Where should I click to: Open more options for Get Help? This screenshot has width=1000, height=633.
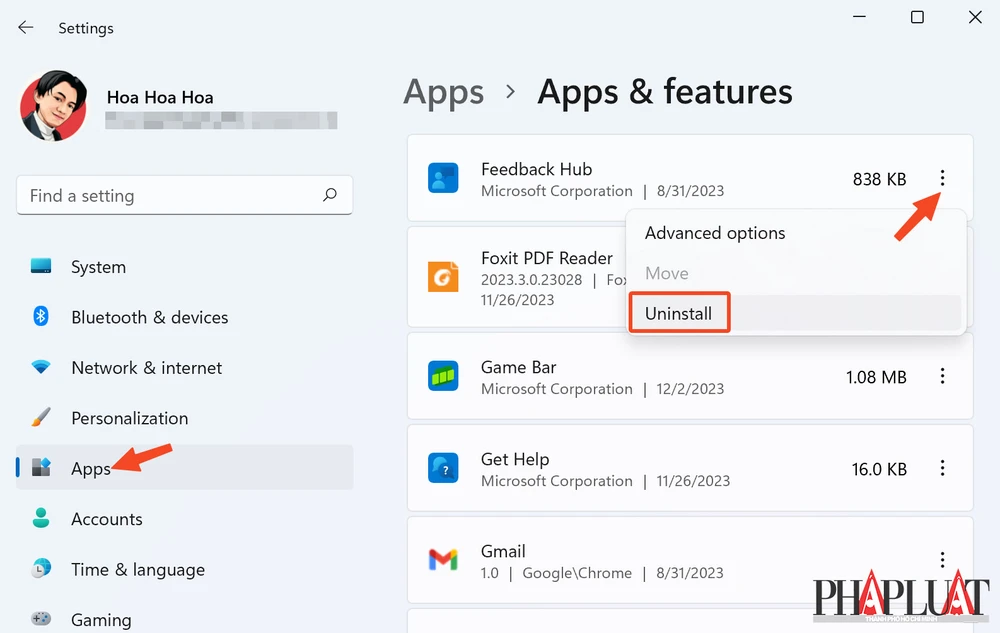(942, 468)
